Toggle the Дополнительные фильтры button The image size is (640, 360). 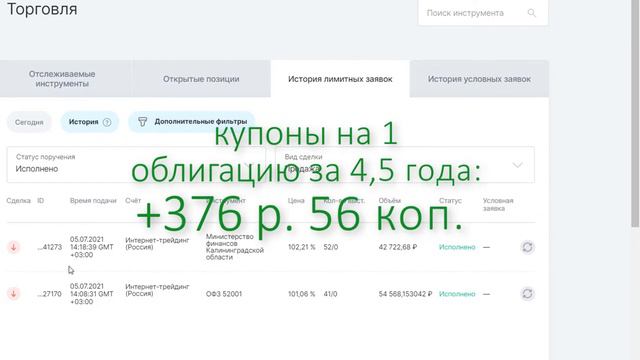coord(191,122)
